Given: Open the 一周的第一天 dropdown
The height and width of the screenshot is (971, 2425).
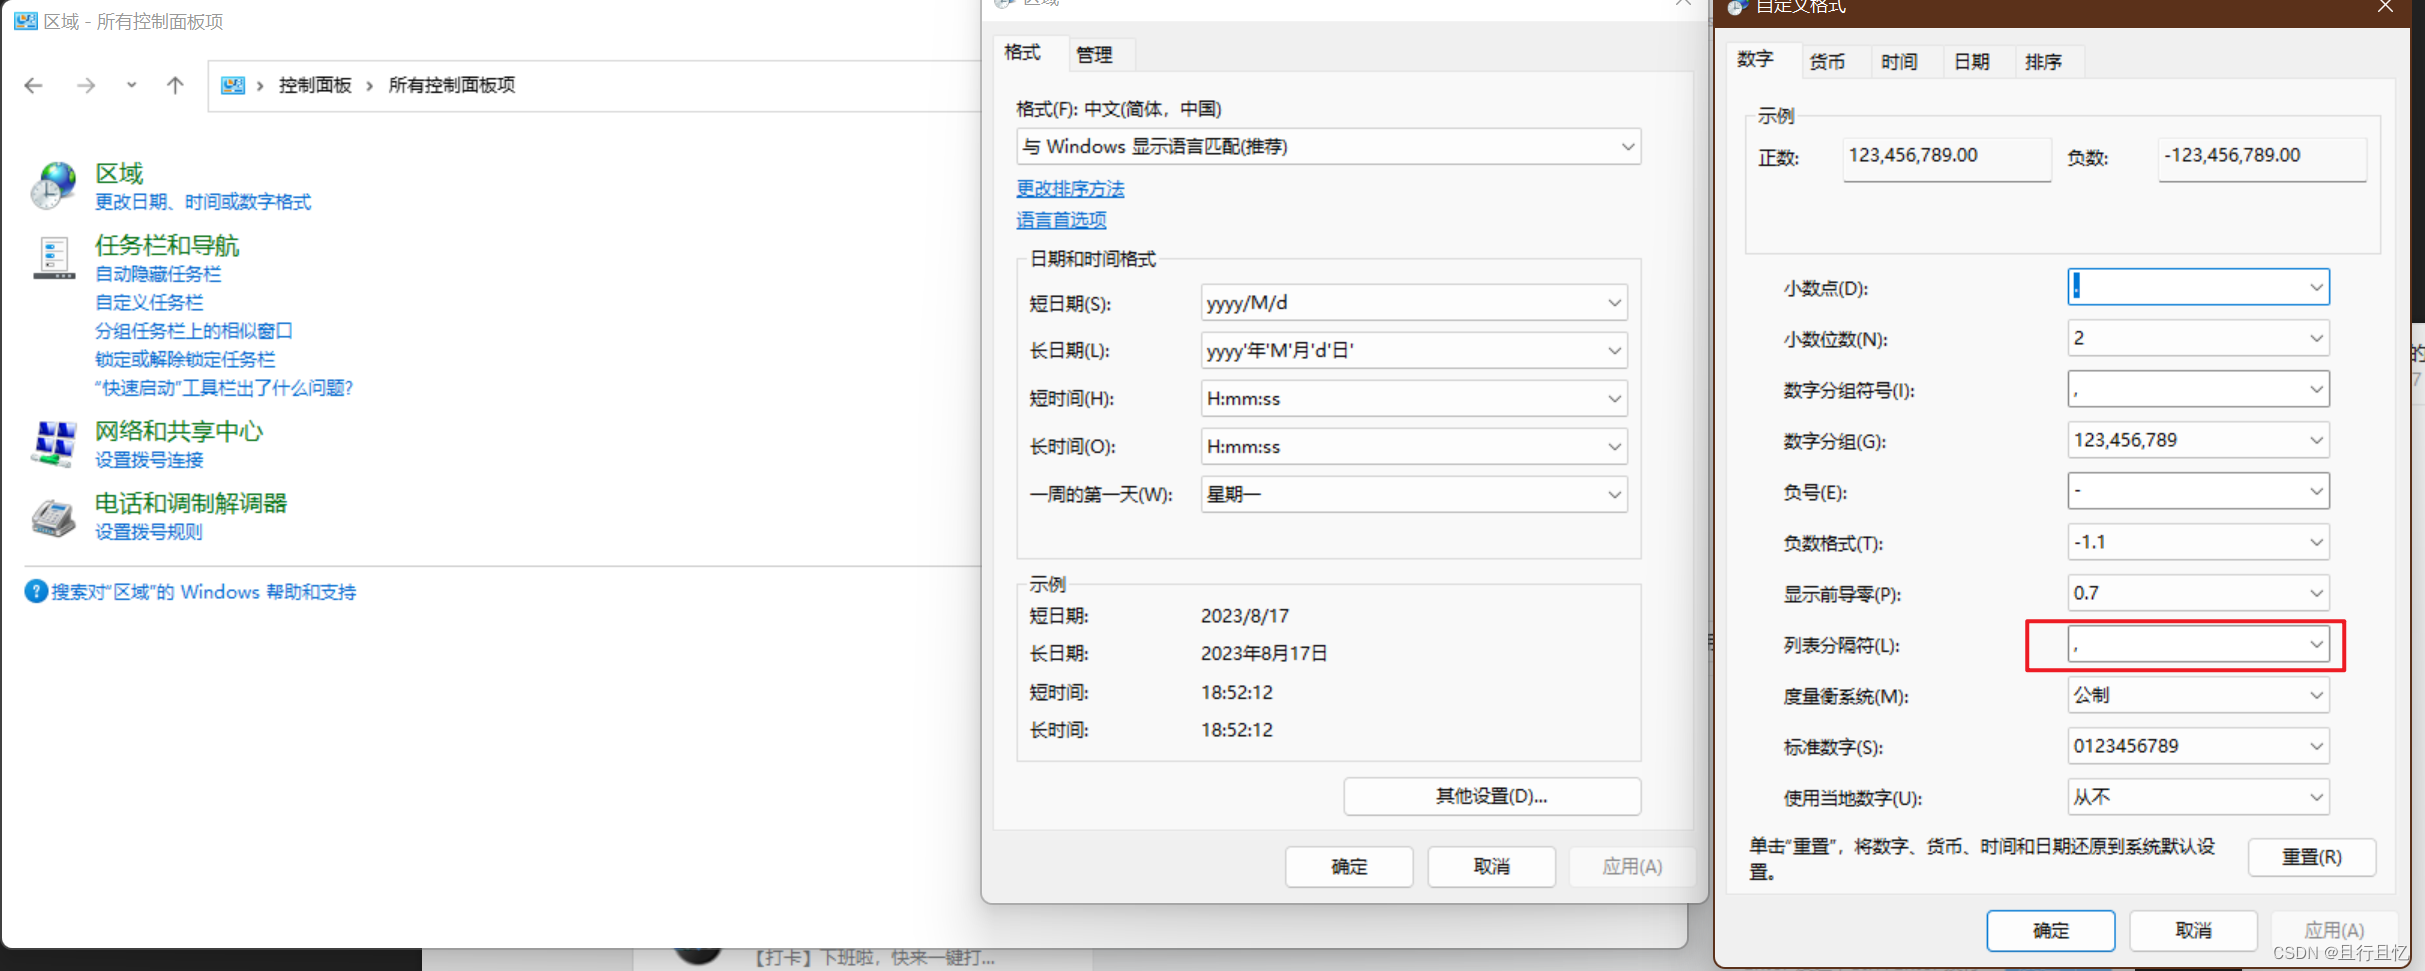Looking at the screenshot, I should 1414,495.
